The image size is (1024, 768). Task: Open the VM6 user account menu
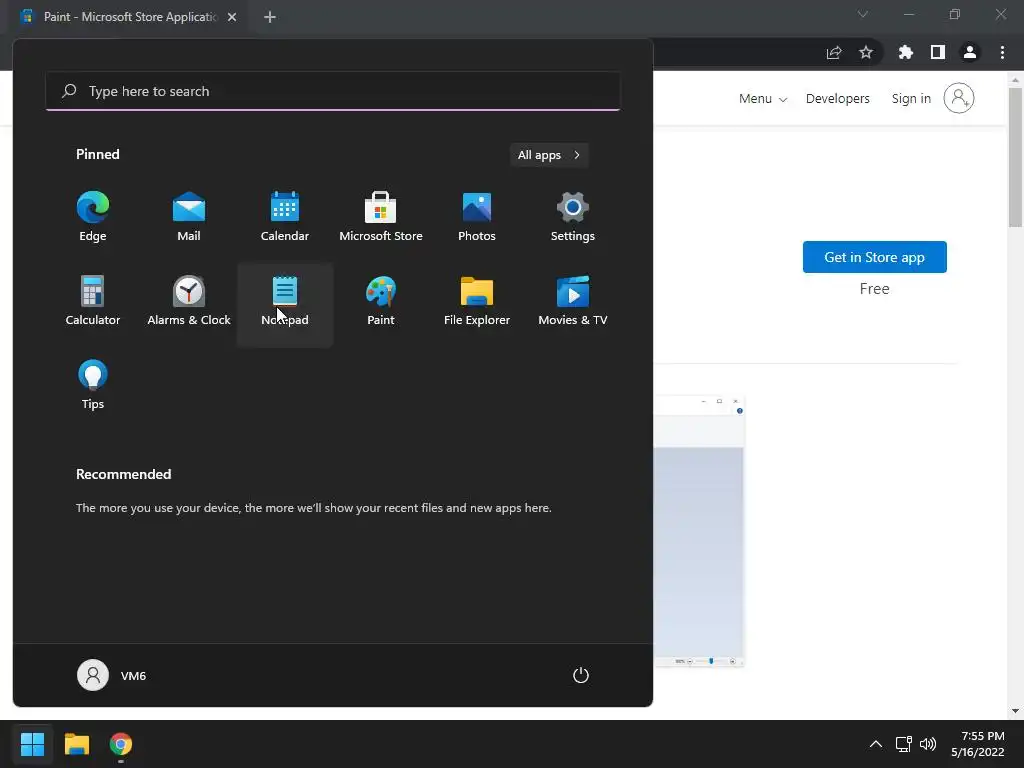point(112,675)
